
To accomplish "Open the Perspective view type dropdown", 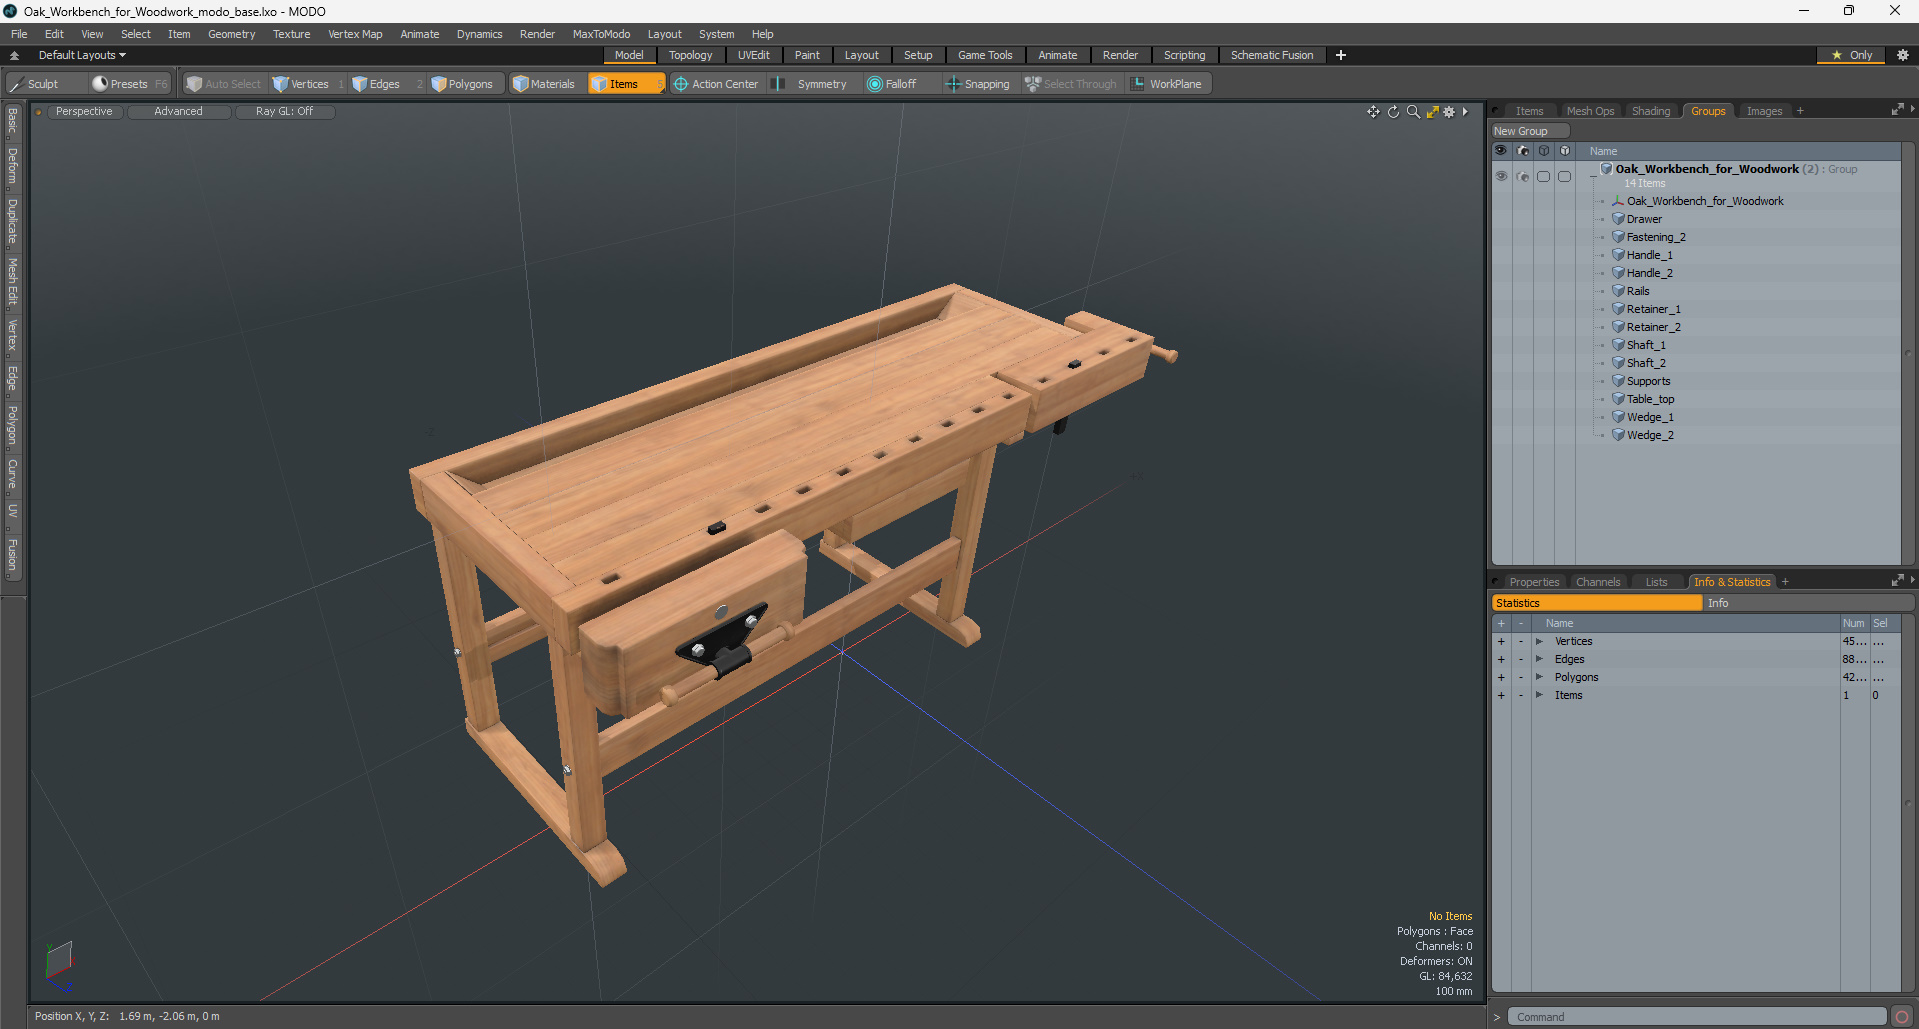I will point(84,111).
